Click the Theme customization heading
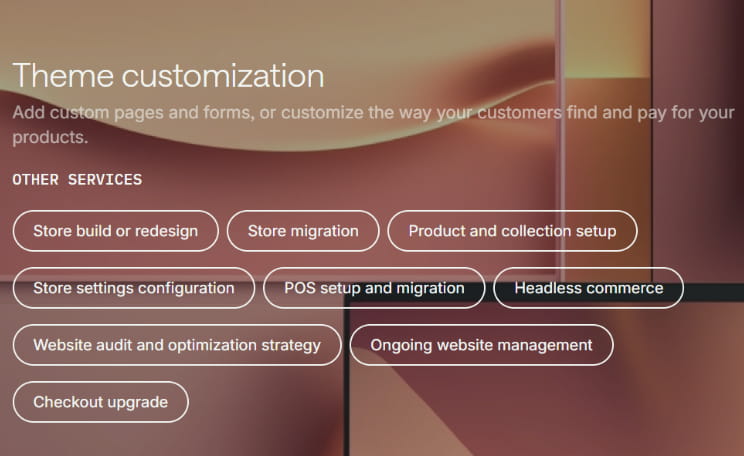 (168, 76)
